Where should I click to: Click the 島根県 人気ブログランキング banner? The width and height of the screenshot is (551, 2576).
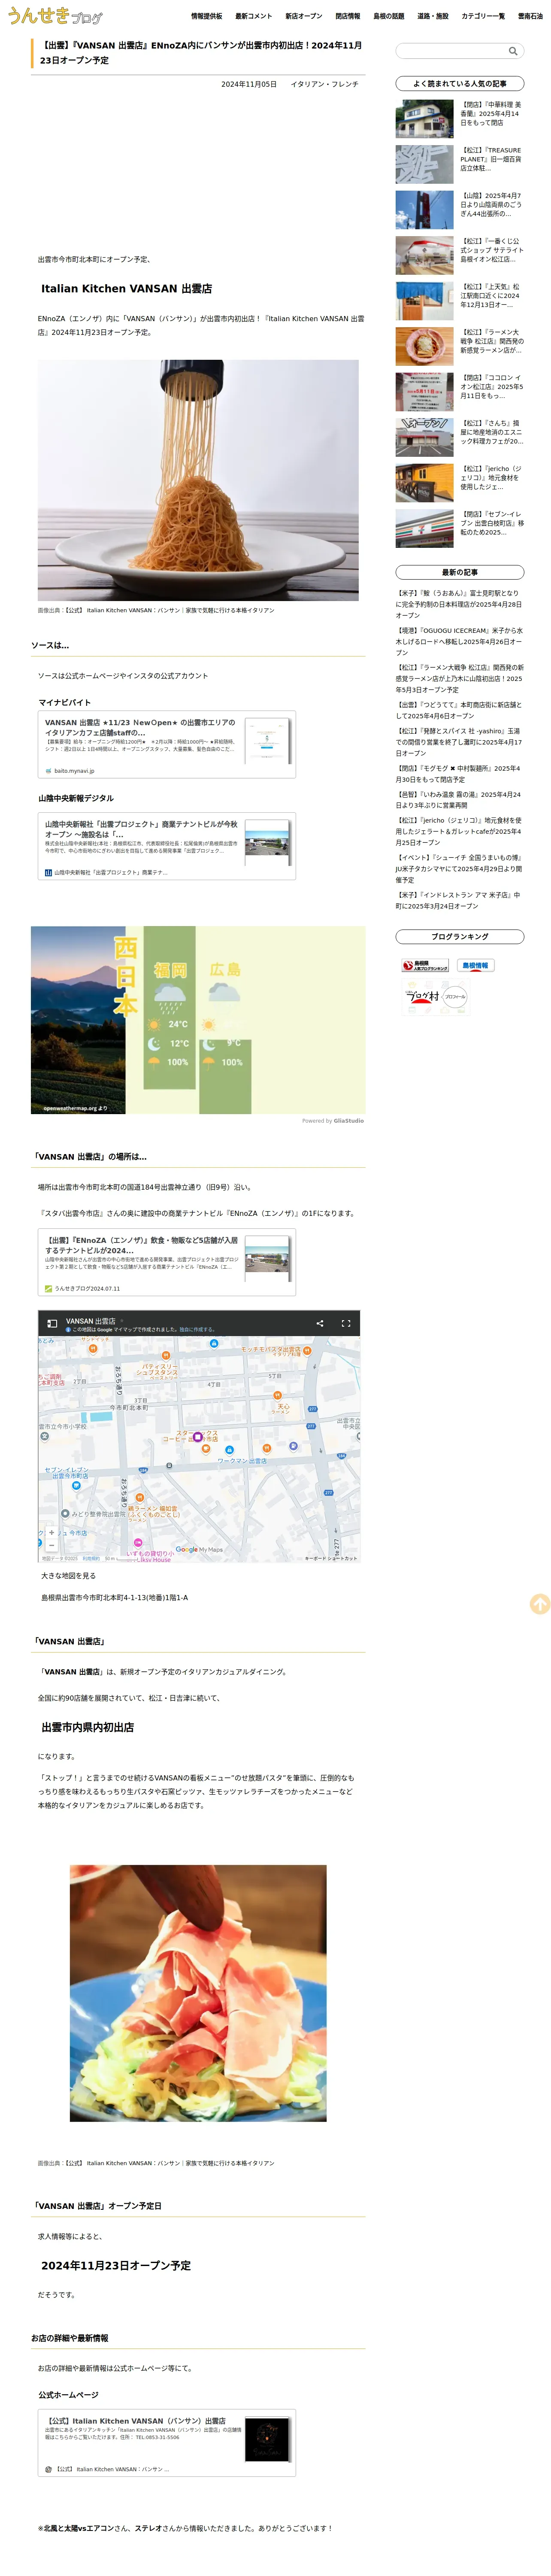pyautogui.click(x=425, y=965)
